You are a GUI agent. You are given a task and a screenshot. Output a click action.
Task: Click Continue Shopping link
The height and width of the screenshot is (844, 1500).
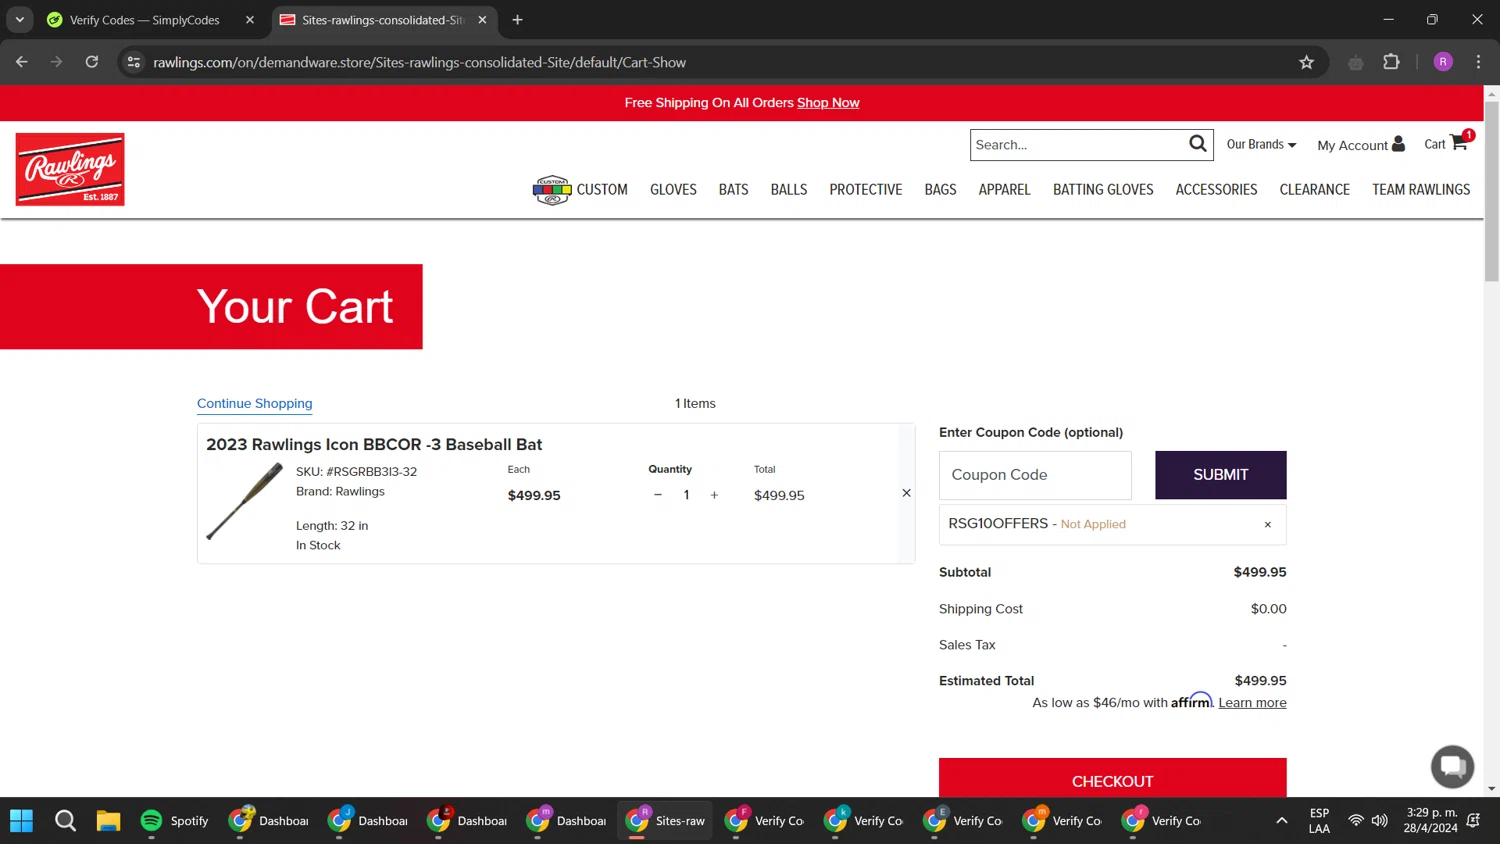(254, 404)
